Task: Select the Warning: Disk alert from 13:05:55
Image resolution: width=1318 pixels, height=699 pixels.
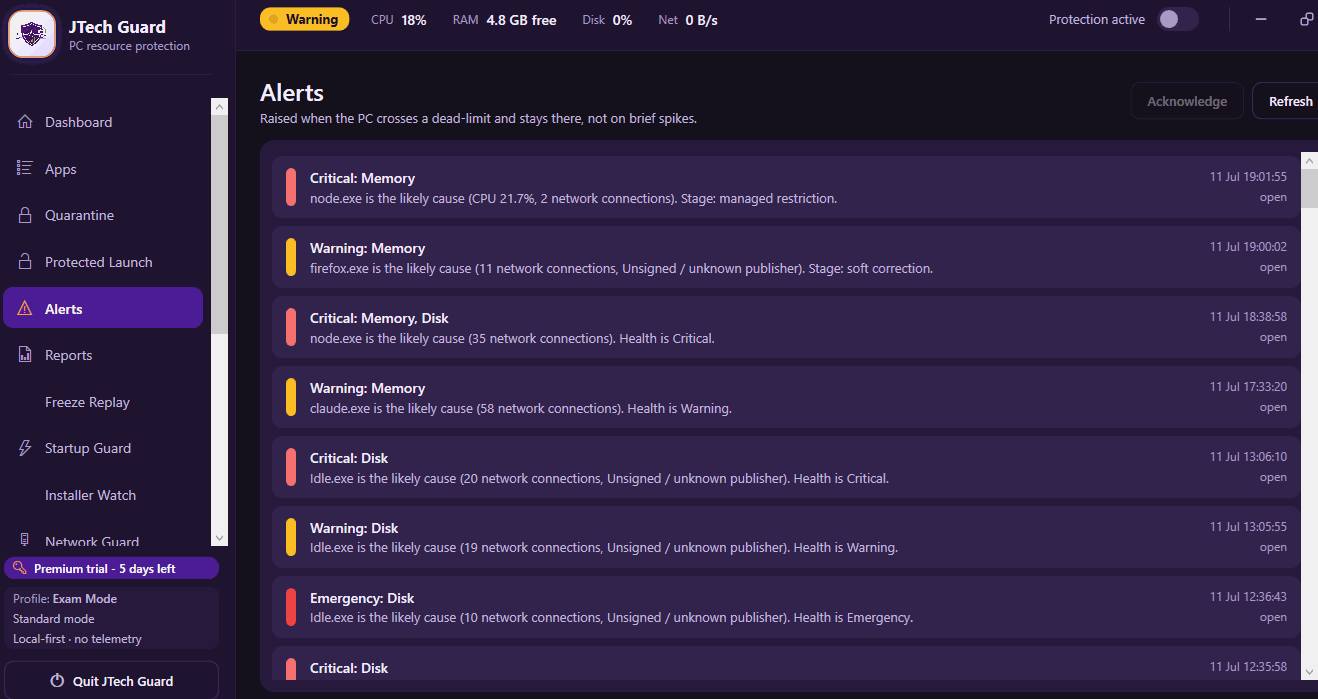Action: [x=785, y=537]
